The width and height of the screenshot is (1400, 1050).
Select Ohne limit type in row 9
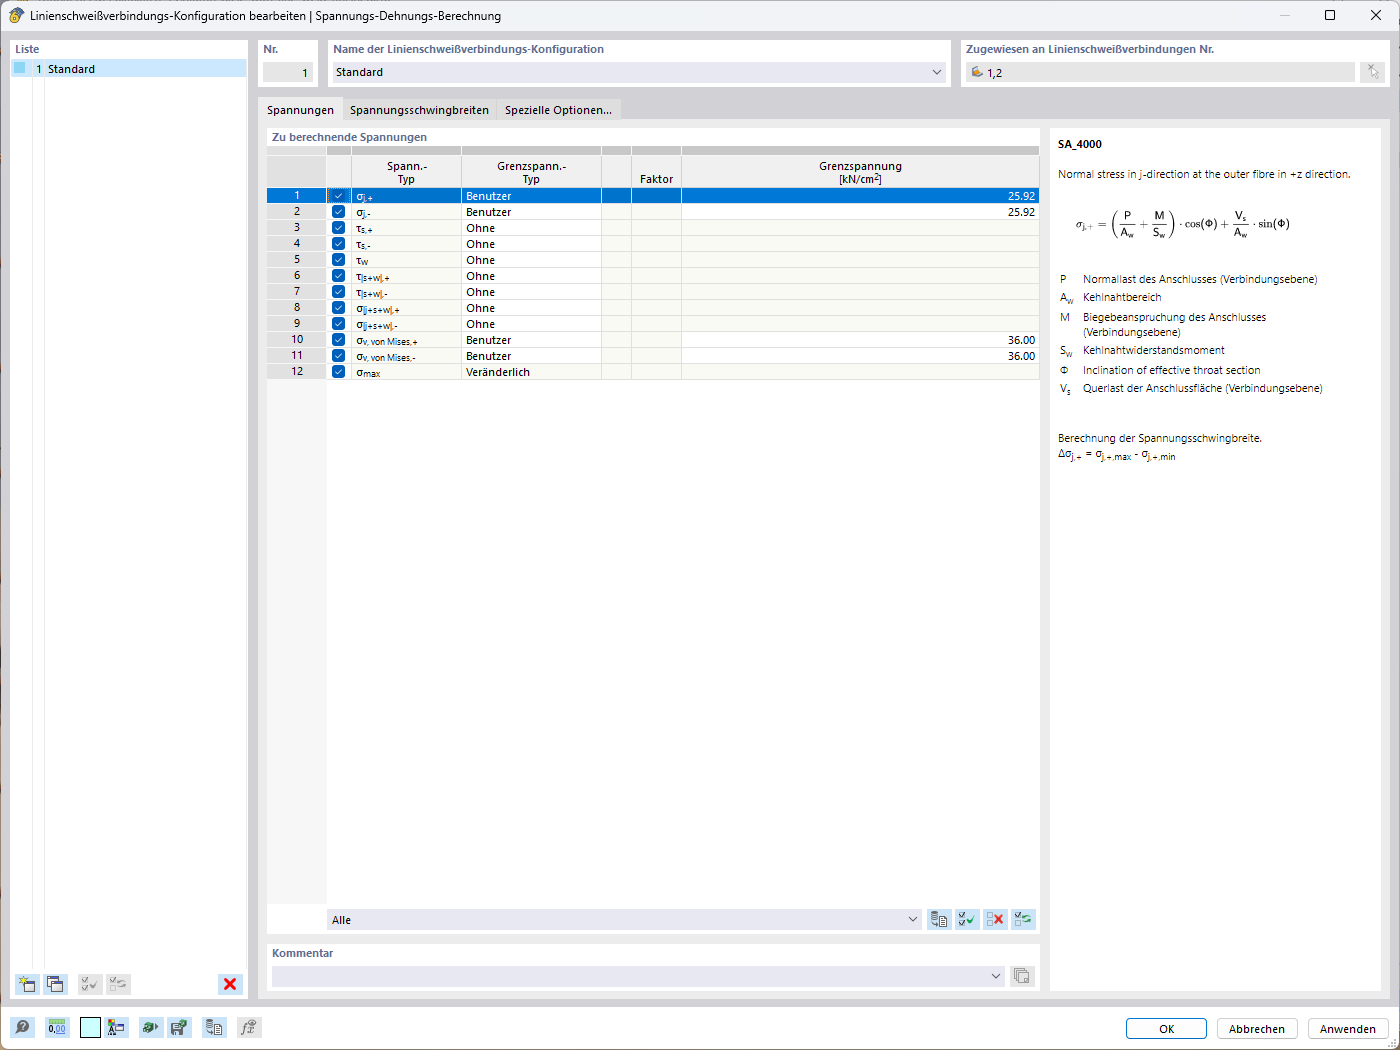tap(531, 324)
